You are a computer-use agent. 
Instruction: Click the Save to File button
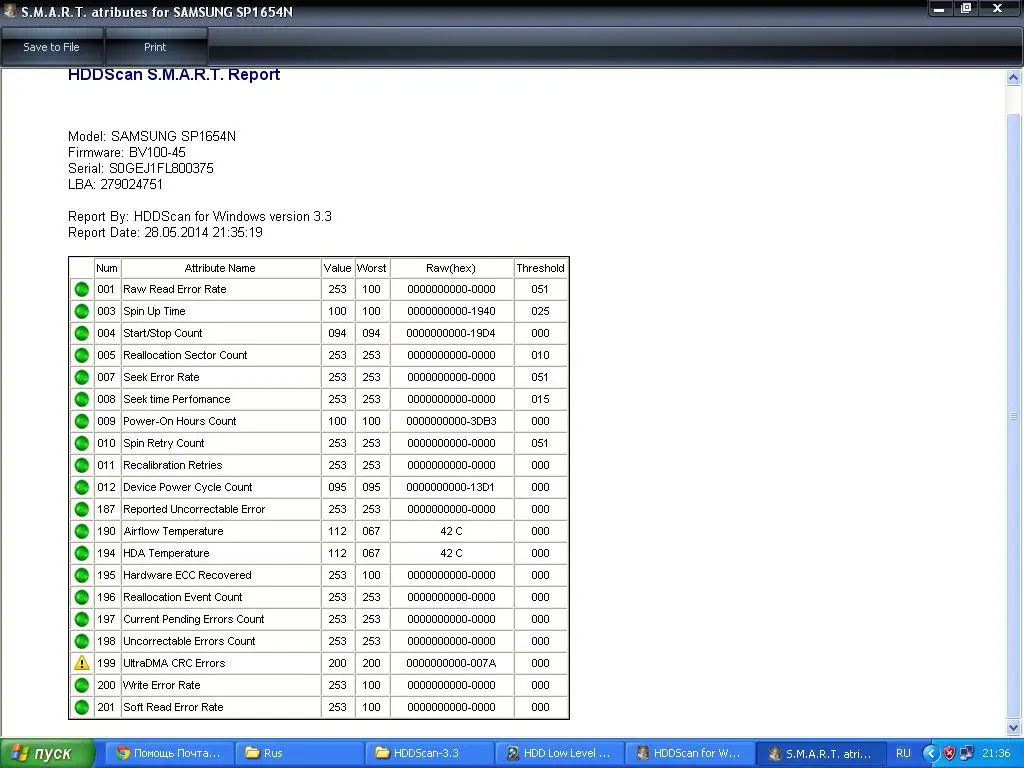click(x=52, y=47)
